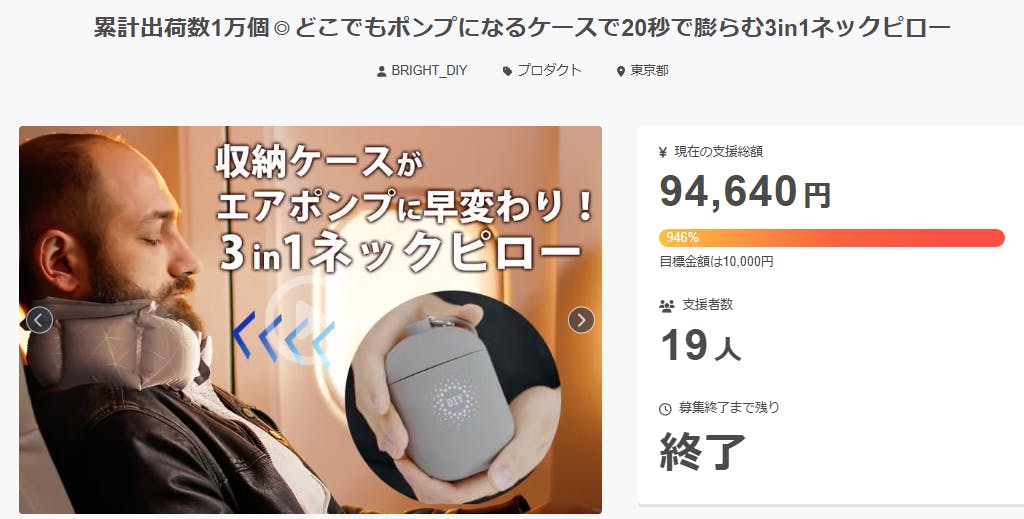
Task: Click the 94,640円 total amount
Action: [745, 191]
